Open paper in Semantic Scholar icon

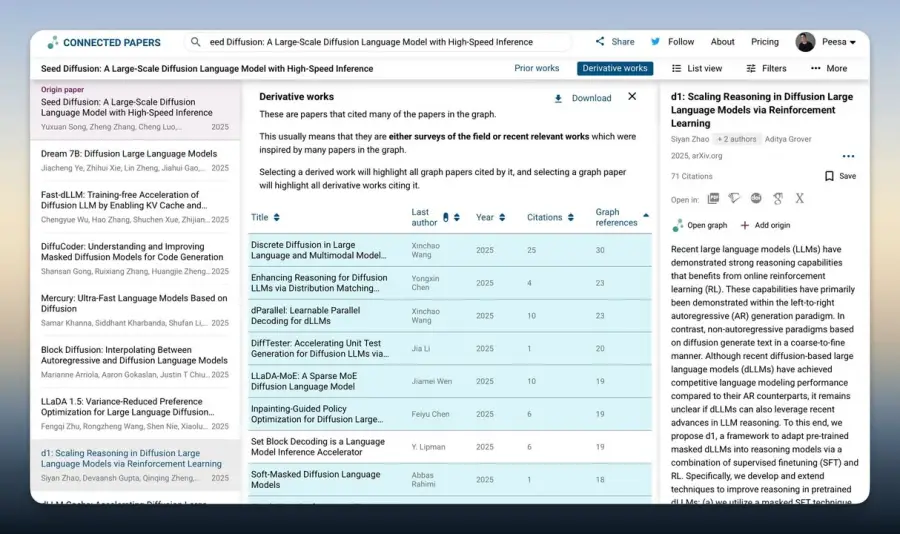(x=734, y=199)
